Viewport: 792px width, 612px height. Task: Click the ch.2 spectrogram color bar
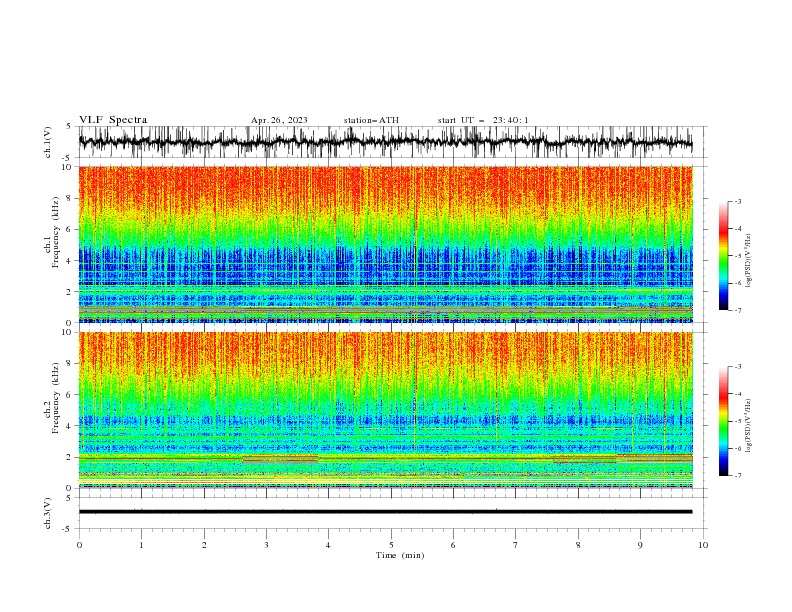pos(724,421)
